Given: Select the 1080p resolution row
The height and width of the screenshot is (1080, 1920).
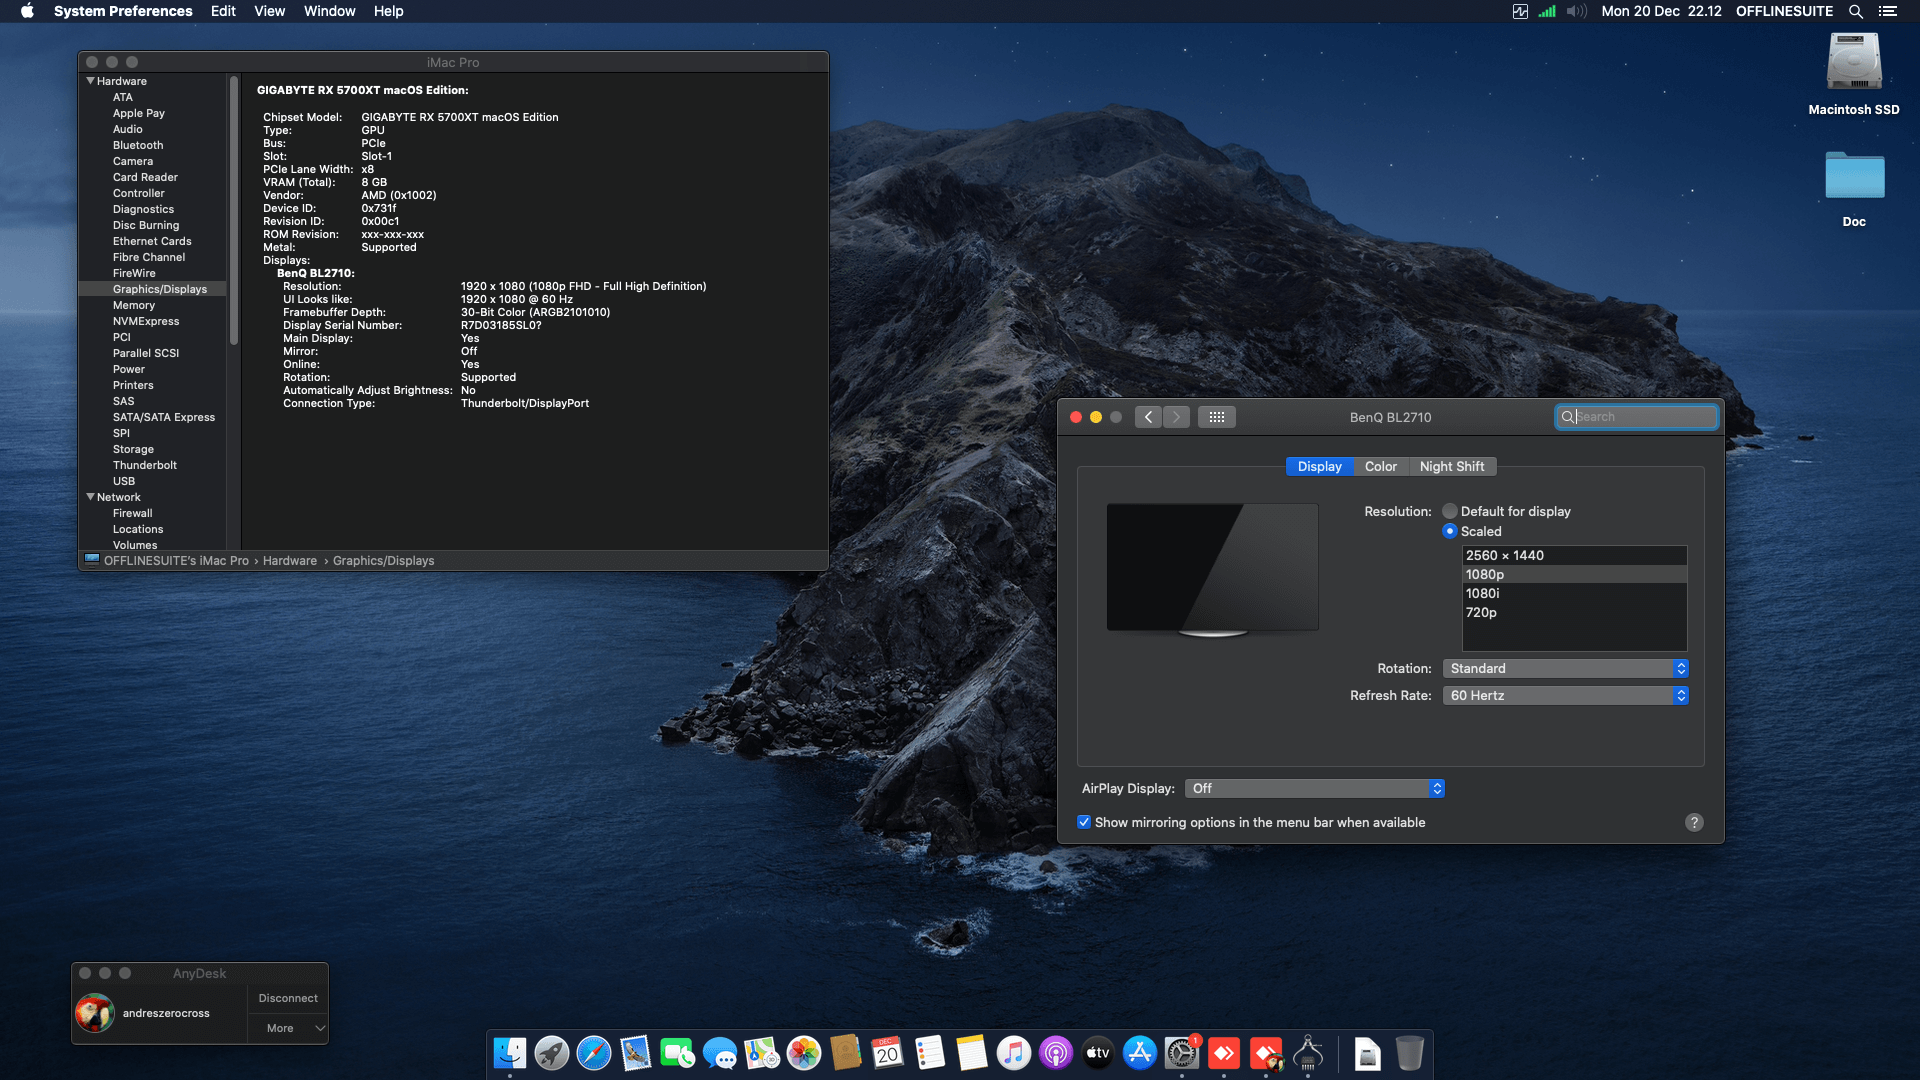Looking at the screenshot, I should tap(1574, 574).
